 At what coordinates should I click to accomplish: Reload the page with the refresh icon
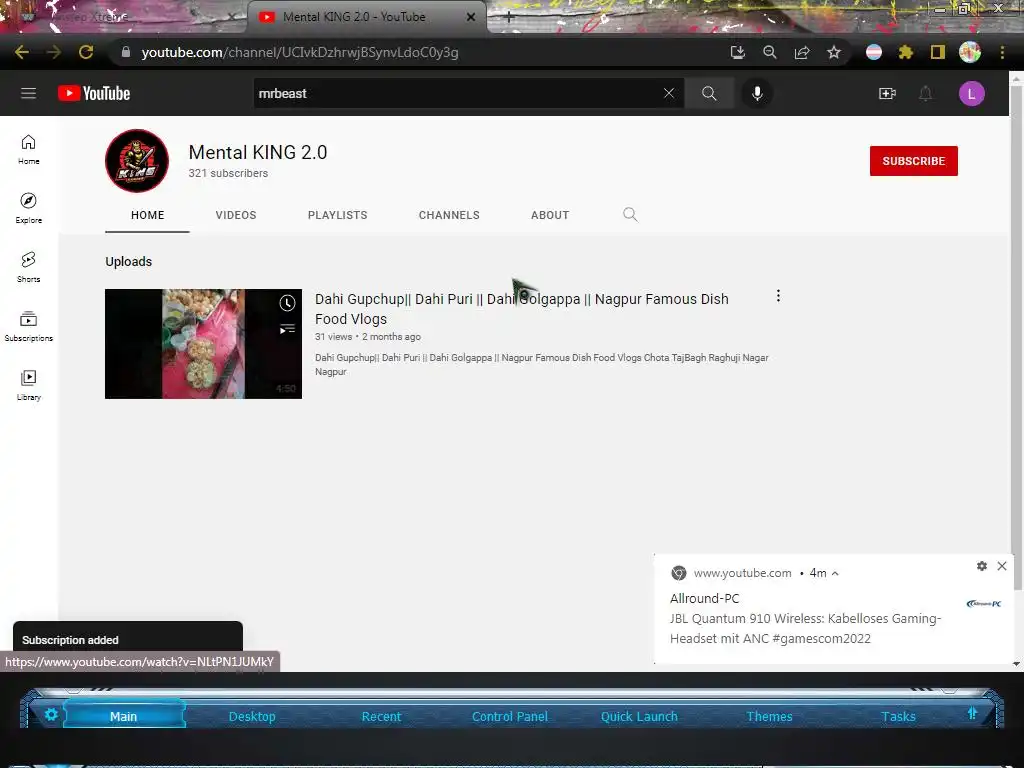(x=86, y=52)
